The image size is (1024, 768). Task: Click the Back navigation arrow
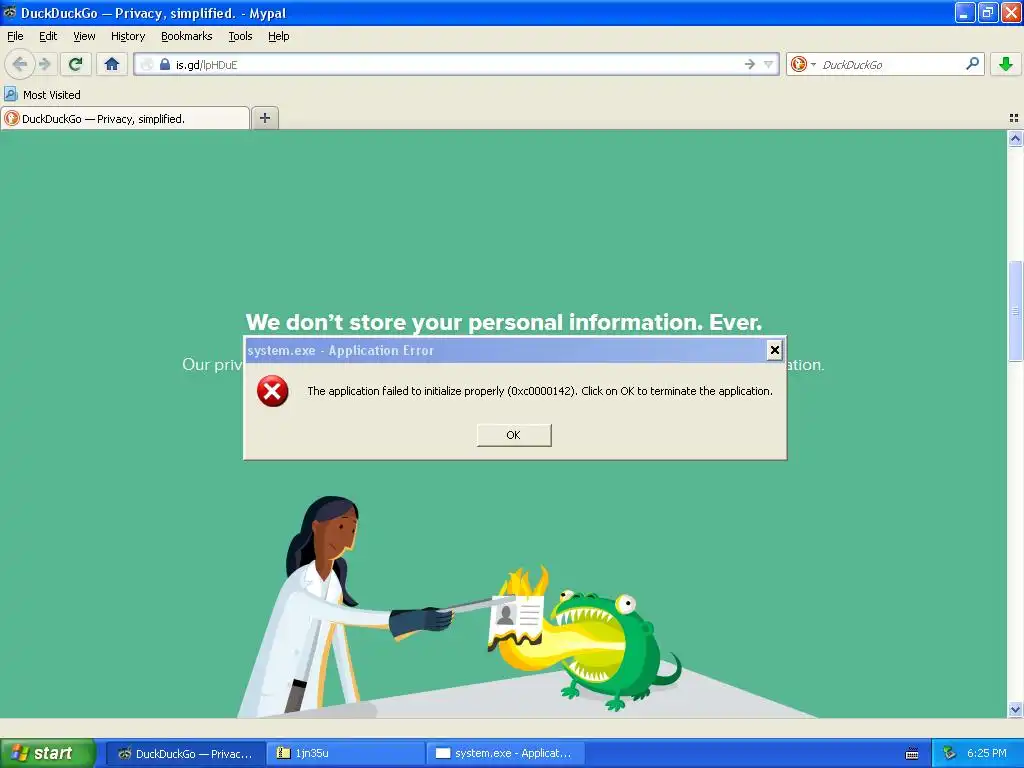point(20,64)
